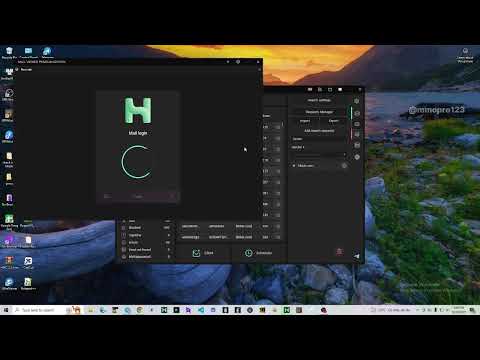Click the Check button with mail icon

coord(203,253)
